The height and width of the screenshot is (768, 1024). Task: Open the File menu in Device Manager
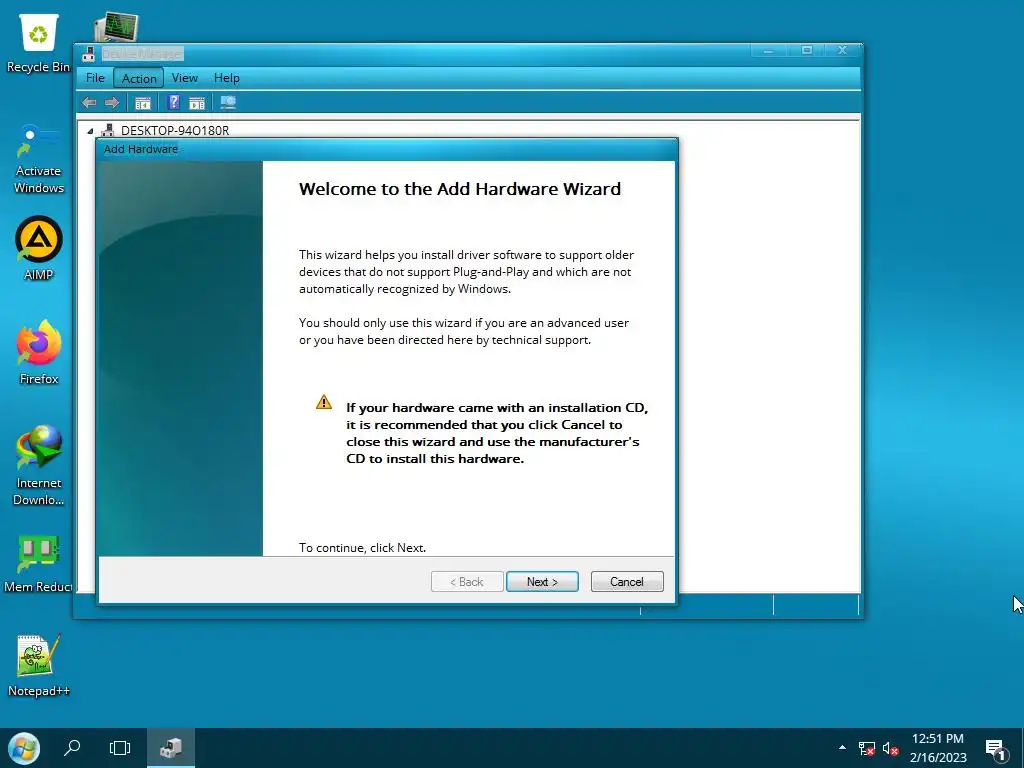pyautogui.click(x=95, y=78)
